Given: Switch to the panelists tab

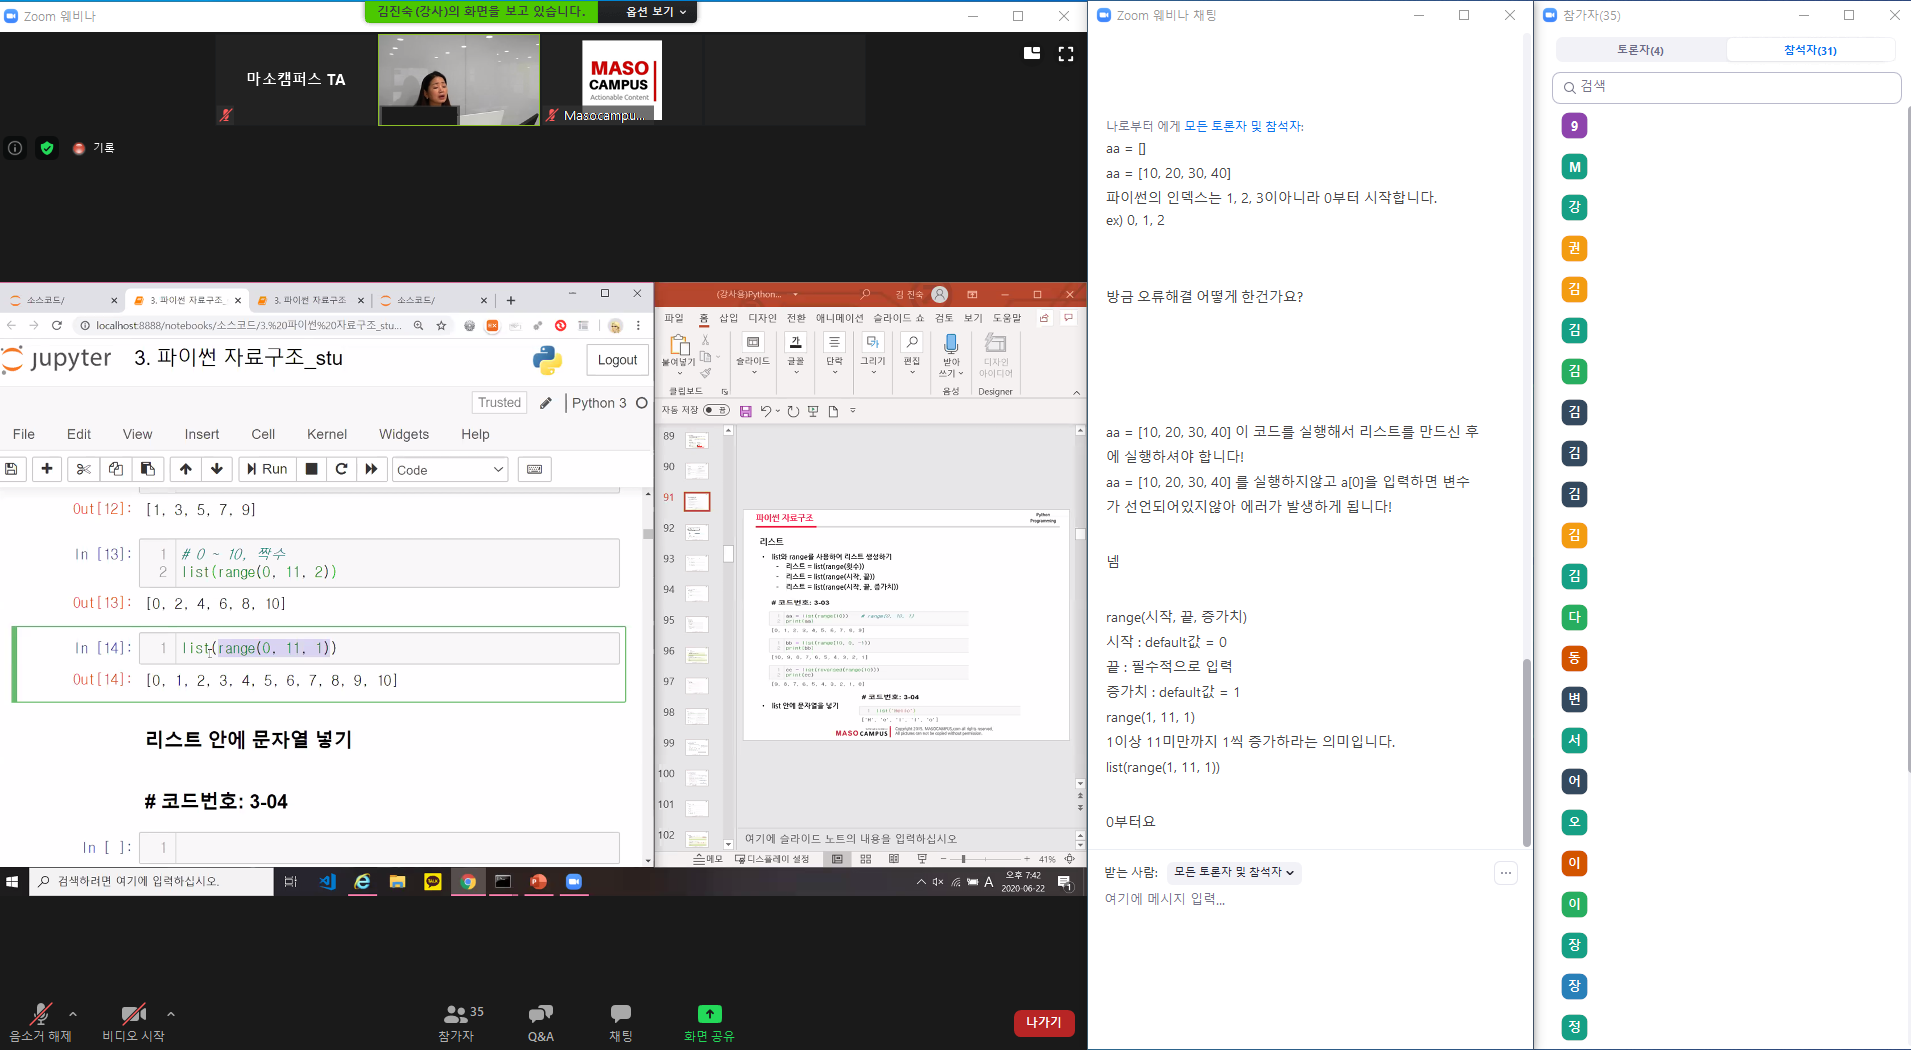Looking at the screenshot, I should click(x=1640, y=50).
